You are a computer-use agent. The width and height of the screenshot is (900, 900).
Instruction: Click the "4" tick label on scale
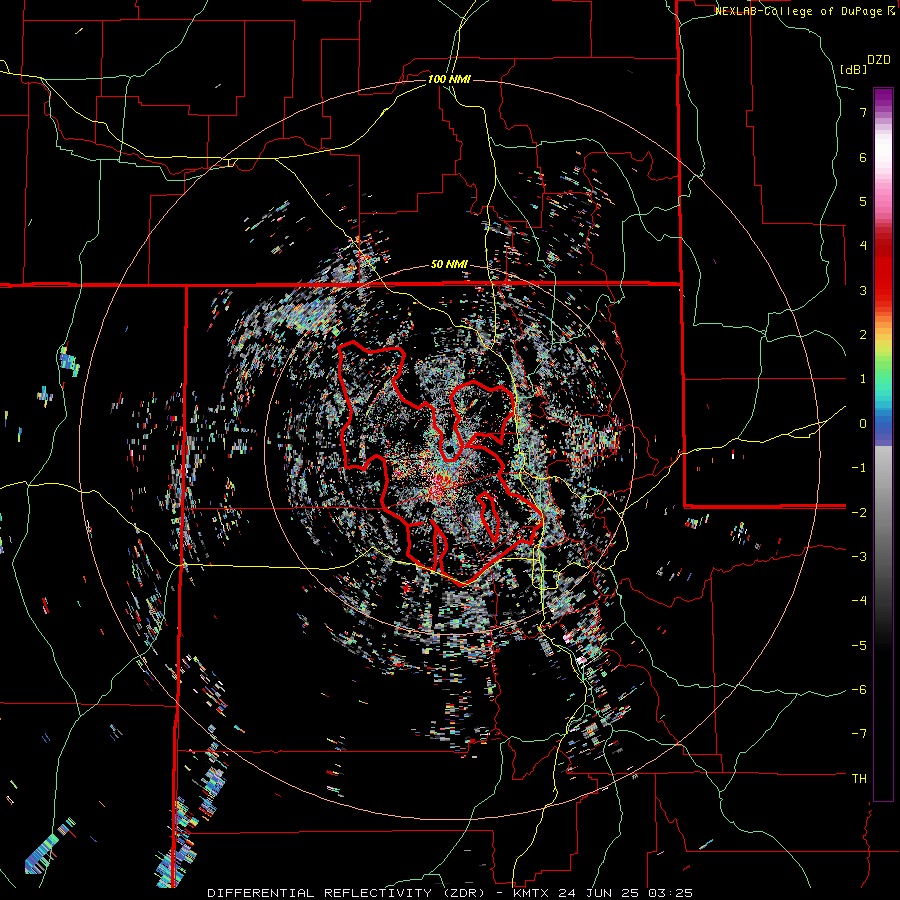click(x=863, y=246)
